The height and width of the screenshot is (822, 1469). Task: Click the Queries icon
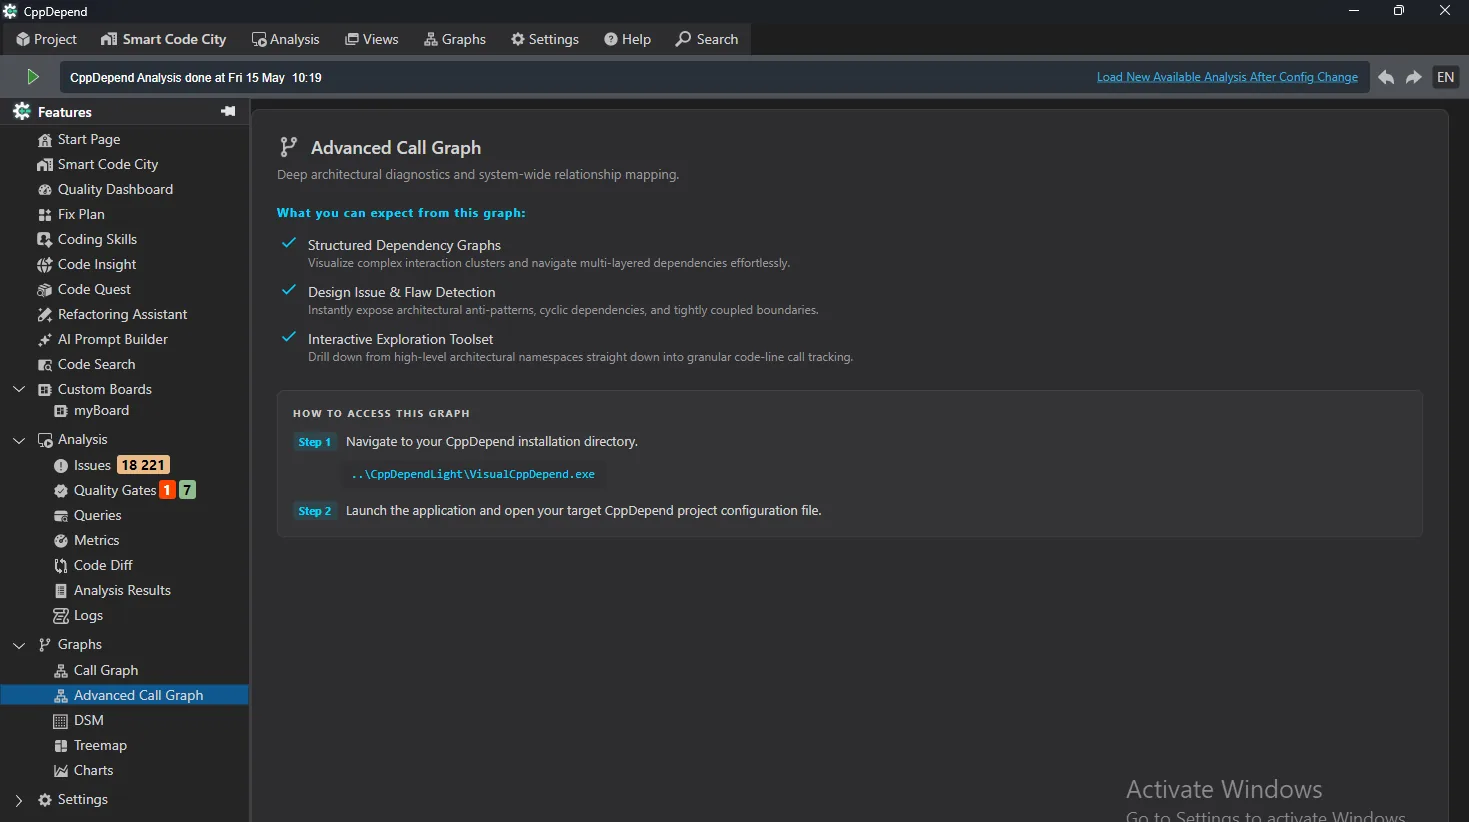tap(61, 516)
